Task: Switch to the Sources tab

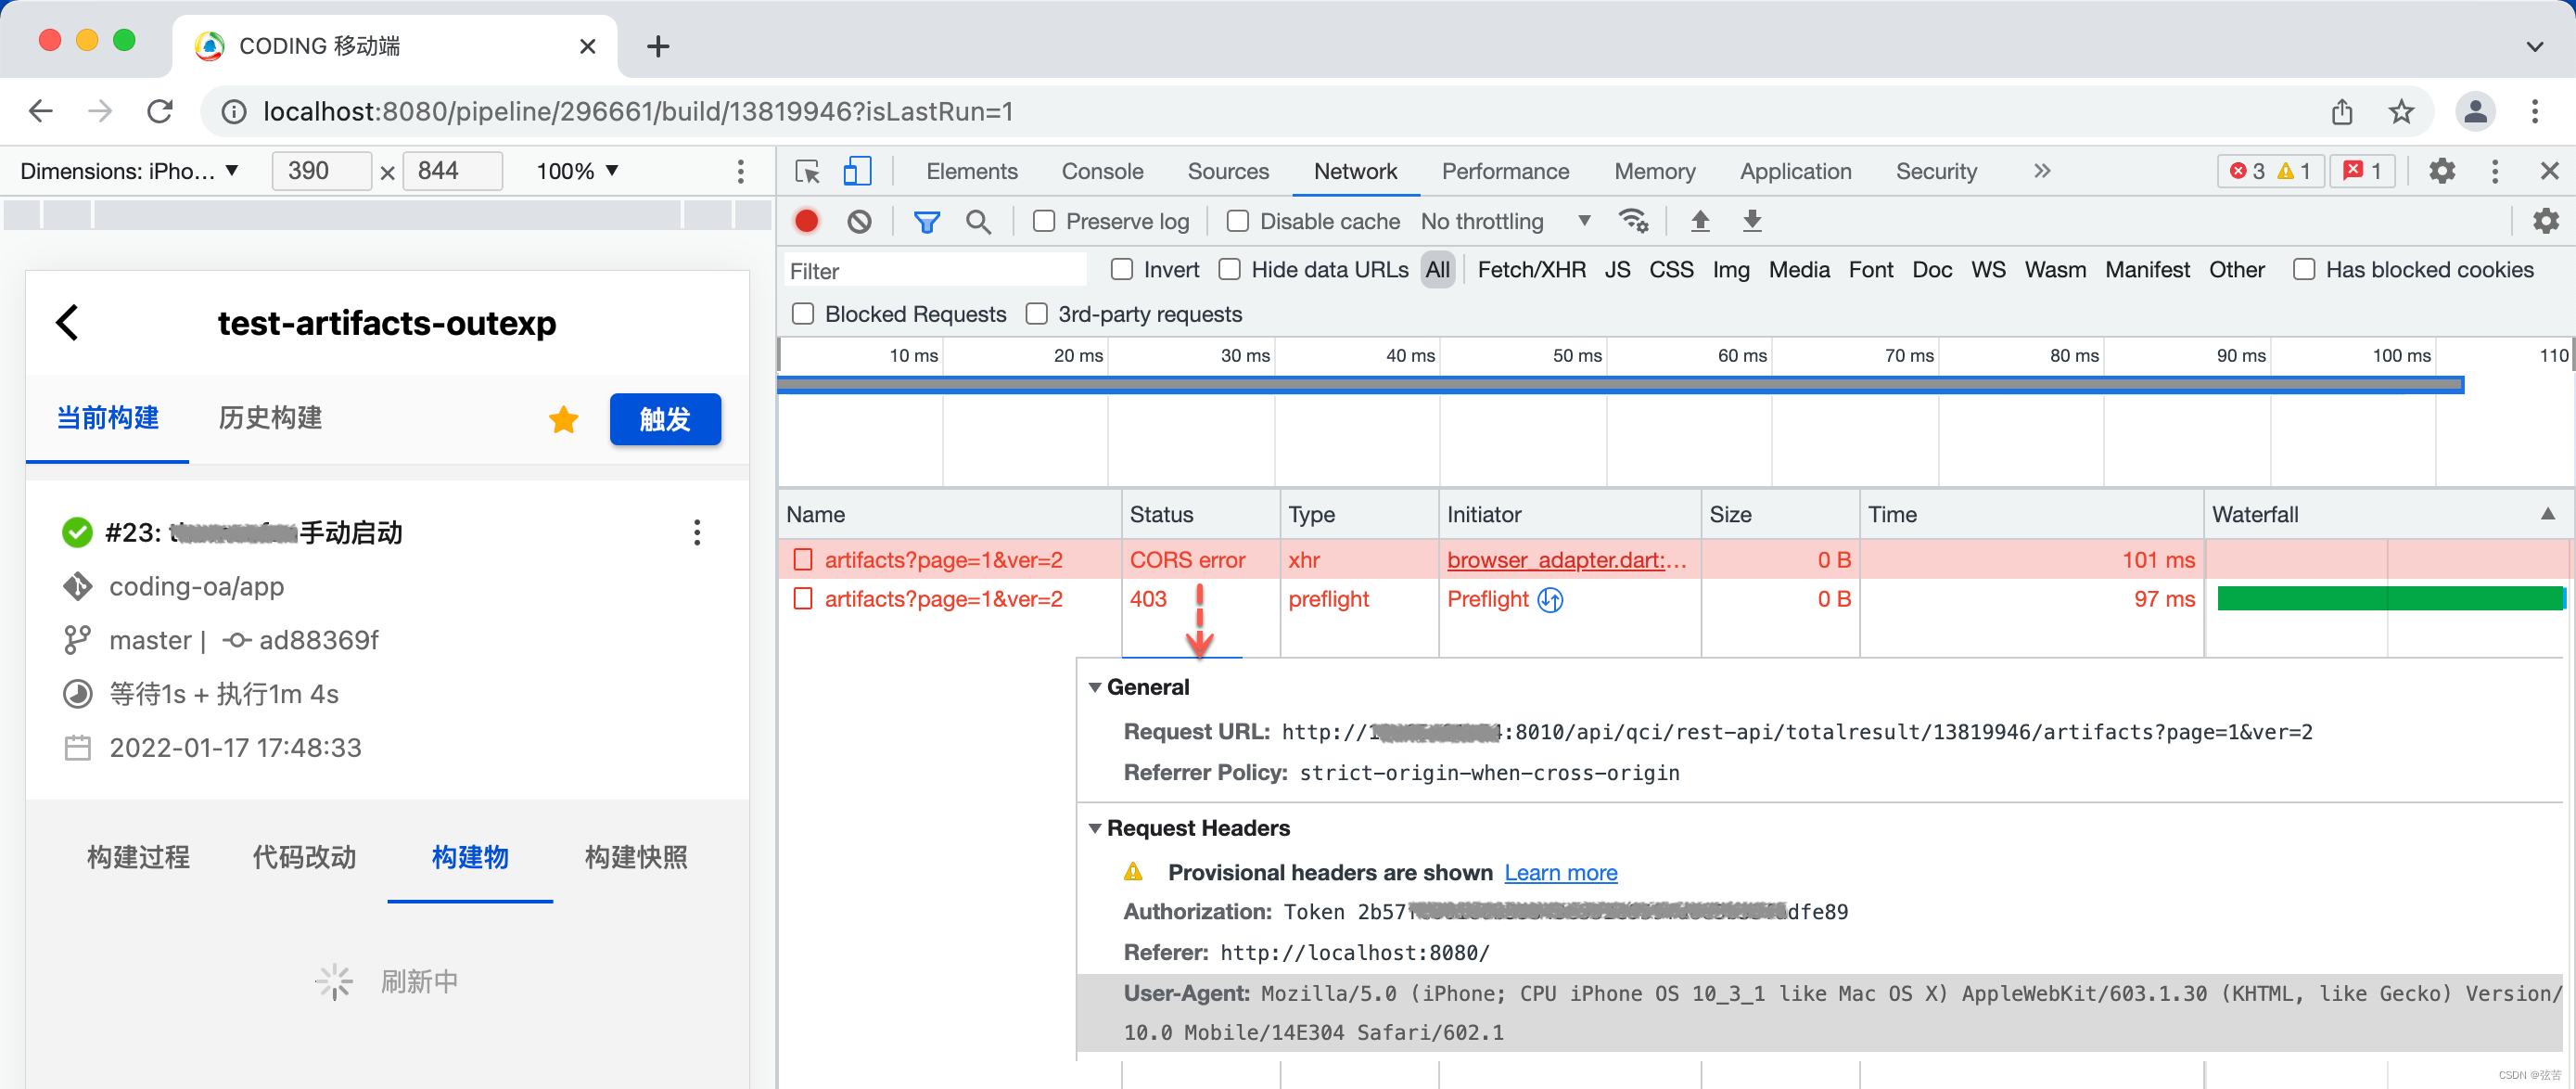Action: coord(1228,171)
